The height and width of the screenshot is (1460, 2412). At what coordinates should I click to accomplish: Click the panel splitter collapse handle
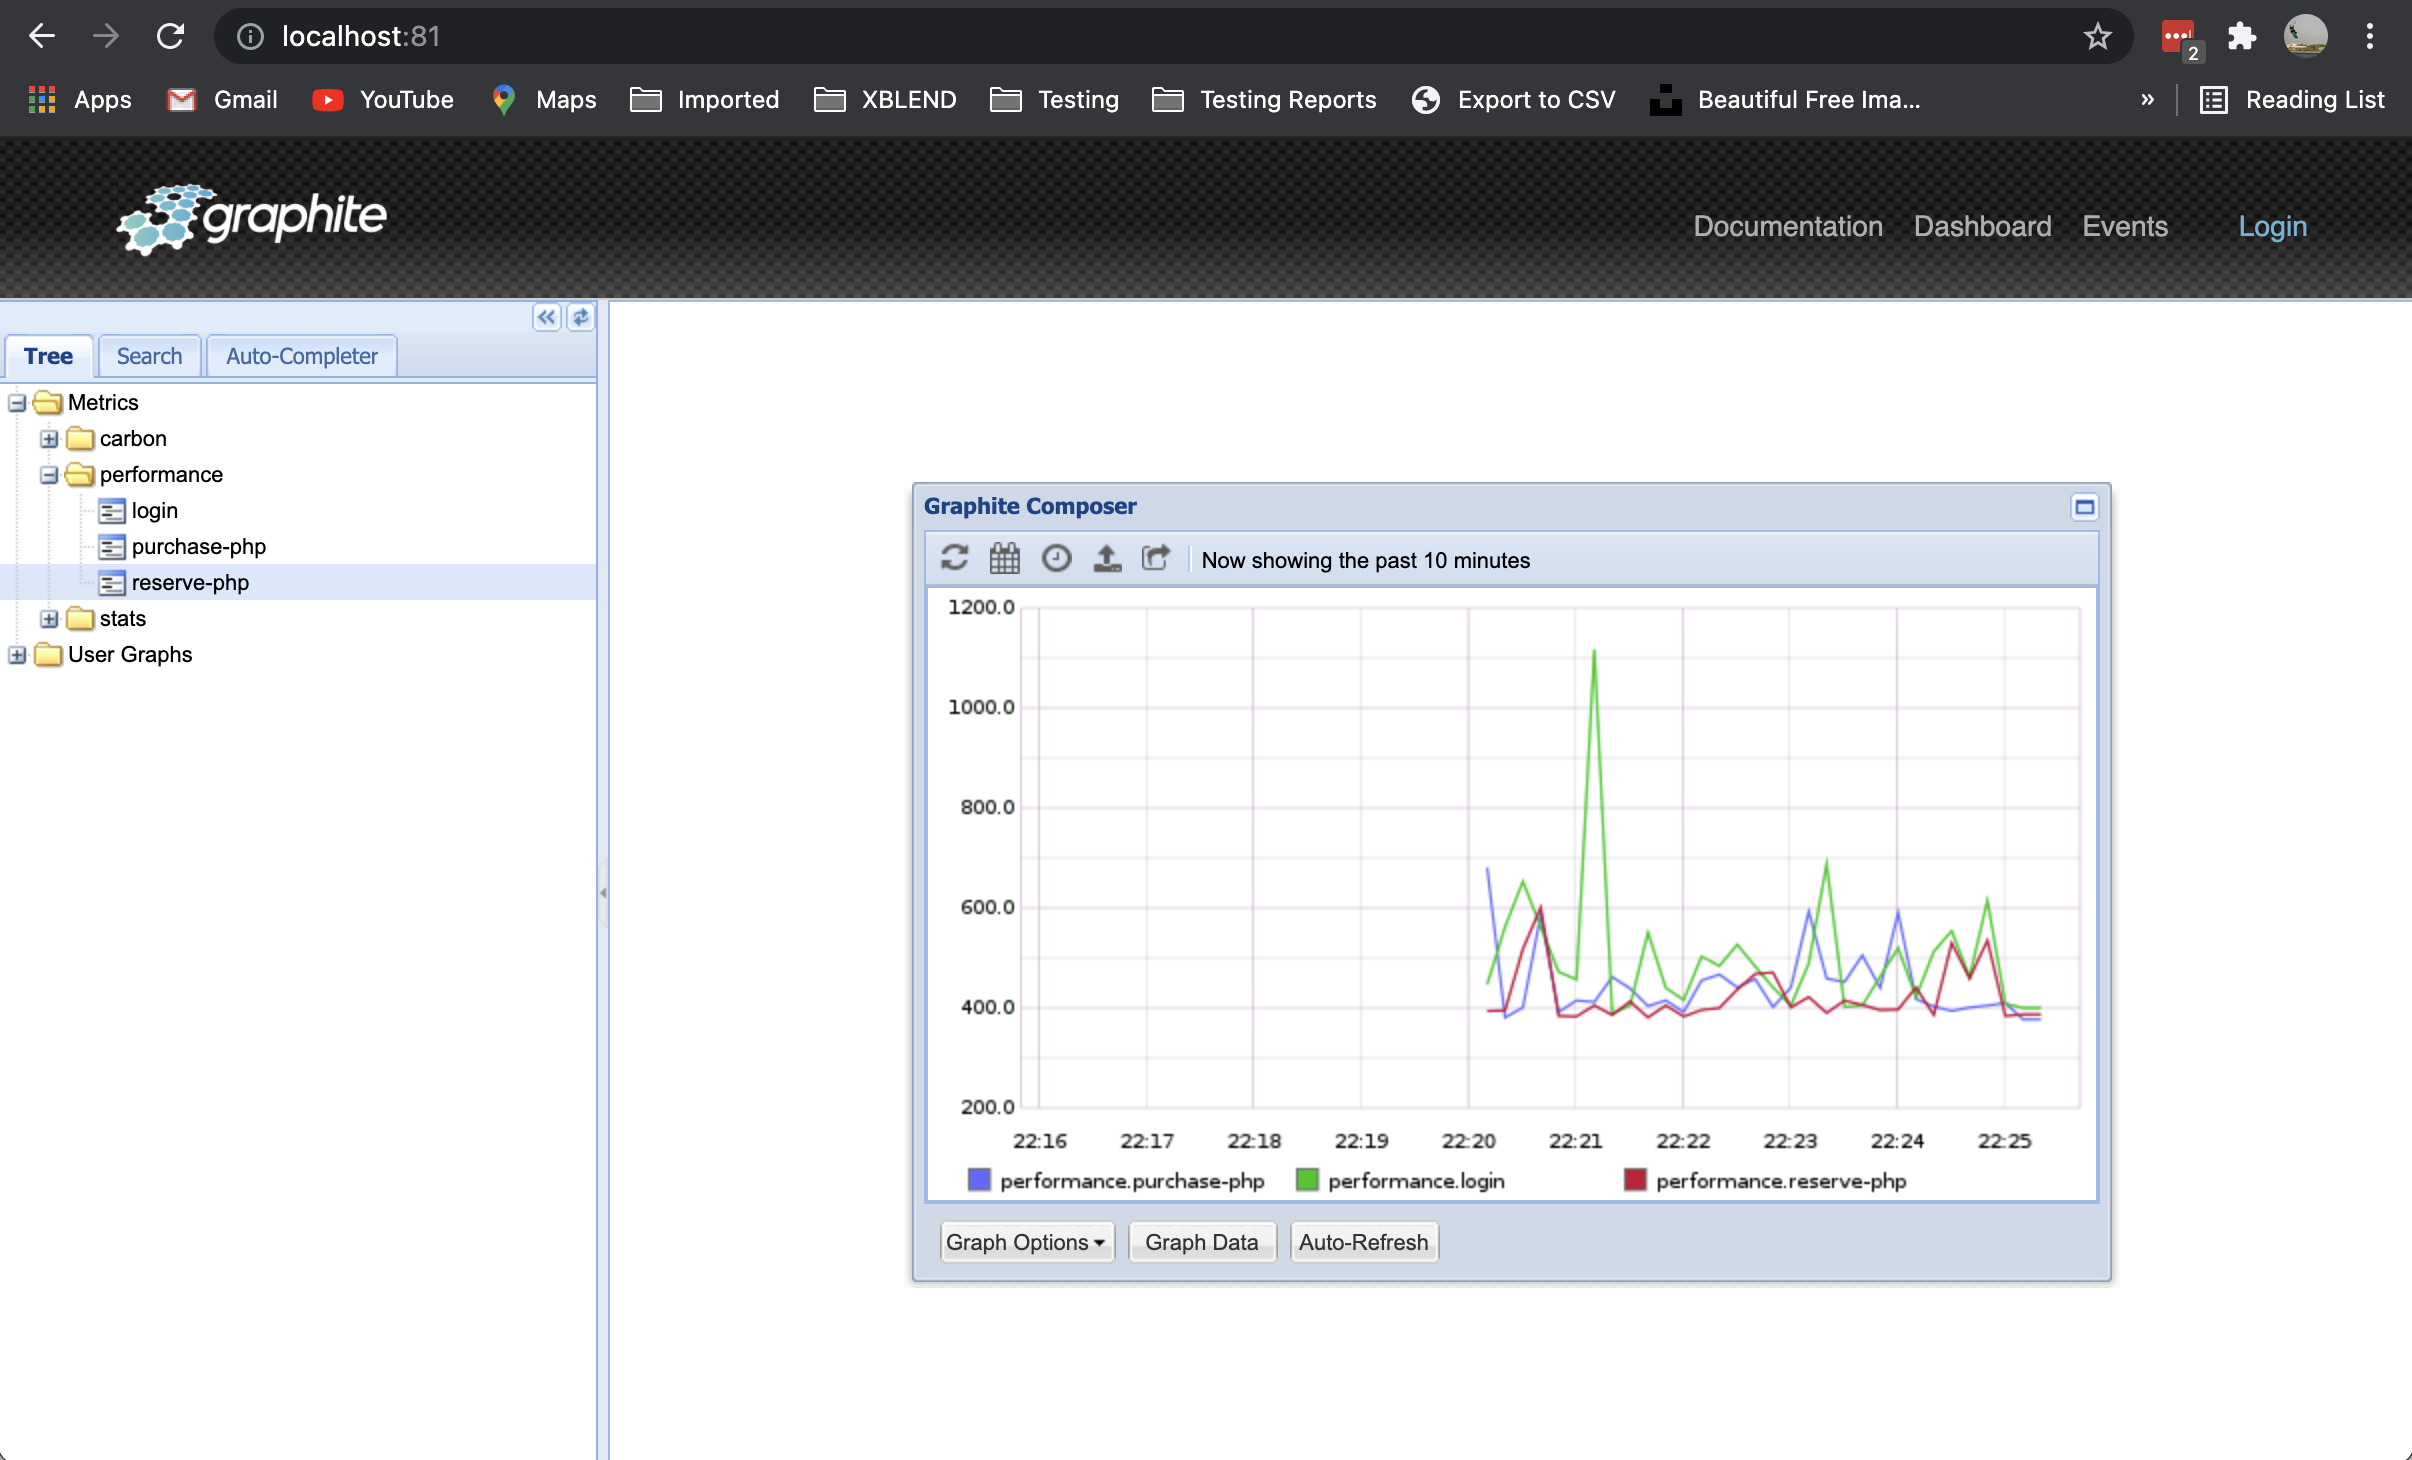(x=603, y=892)
